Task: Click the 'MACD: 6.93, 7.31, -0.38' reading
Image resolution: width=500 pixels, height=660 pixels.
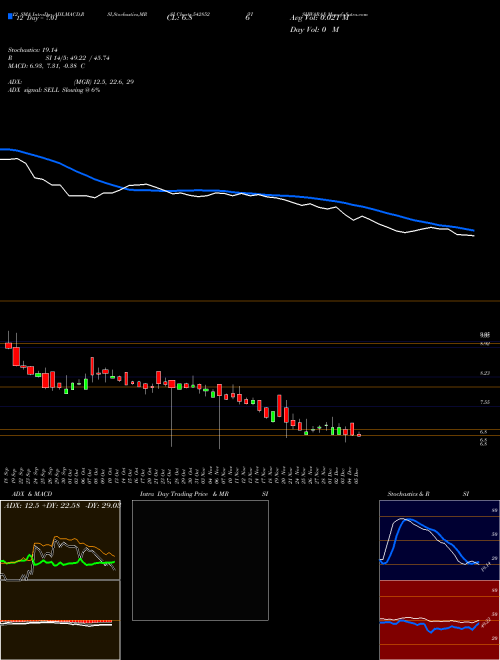Action: pos(44,66)
